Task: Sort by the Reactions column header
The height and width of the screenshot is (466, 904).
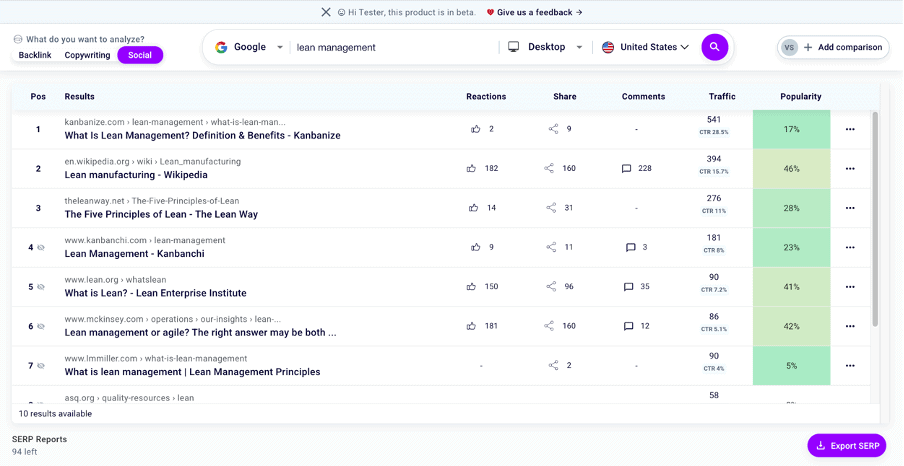Action: pyautogui.click(x=486, y=96)
